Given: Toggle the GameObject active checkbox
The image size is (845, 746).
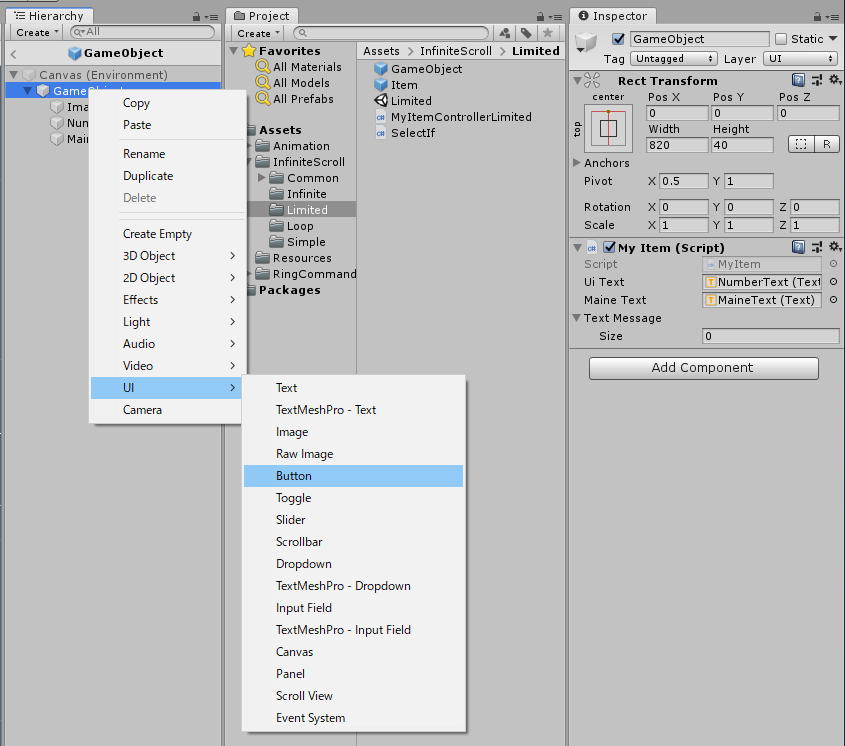Looking at the screenshot, I should click(x=618, y=39).
